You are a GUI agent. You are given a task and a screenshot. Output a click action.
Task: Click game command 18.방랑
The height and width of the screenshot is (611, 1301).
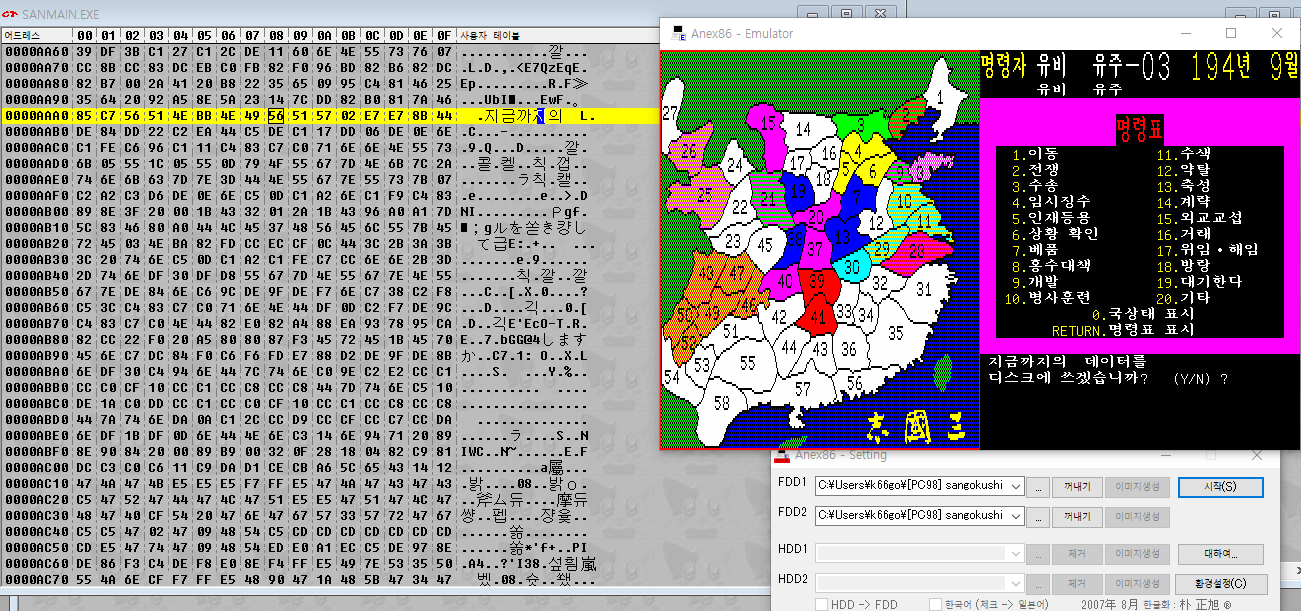[1183, 266]
